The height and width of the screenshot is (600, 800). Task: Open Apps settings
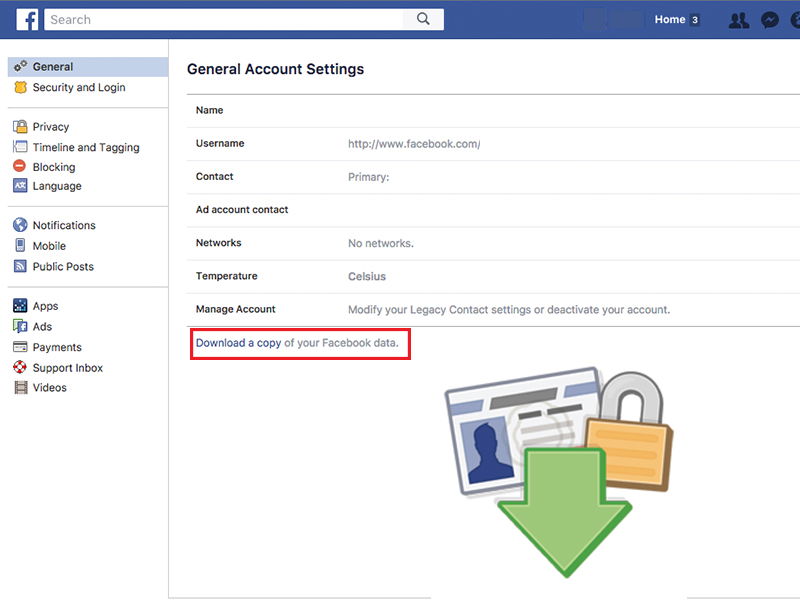point(45,306)
